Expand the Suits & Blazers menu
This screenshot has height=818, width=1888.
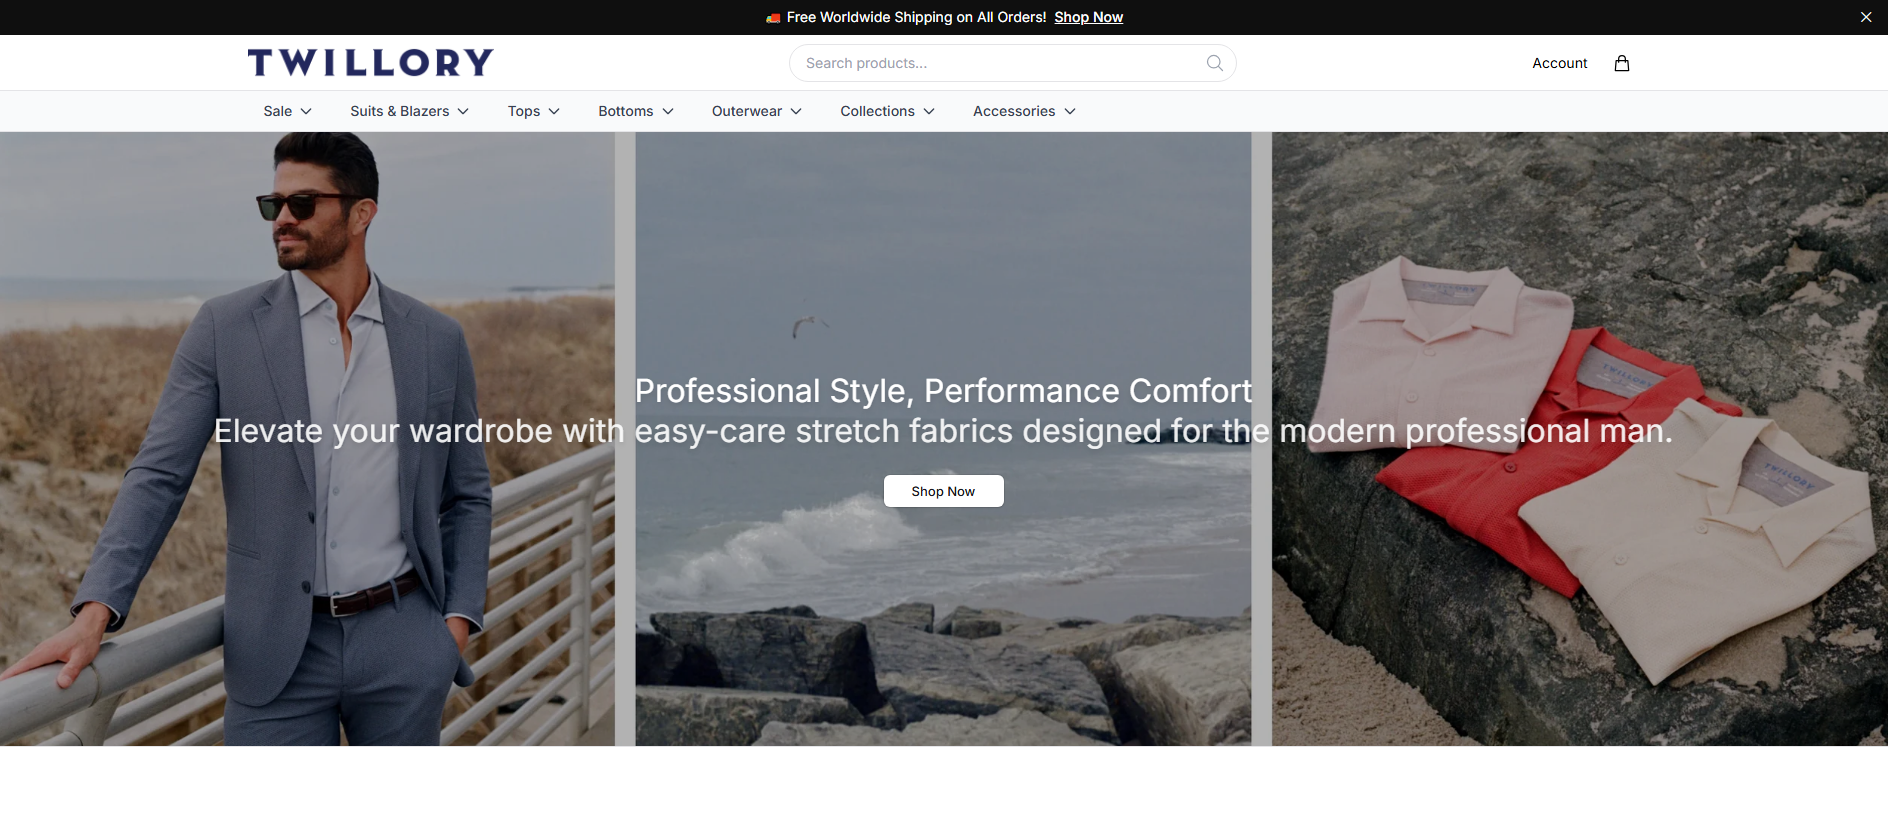tap(410, 111)
